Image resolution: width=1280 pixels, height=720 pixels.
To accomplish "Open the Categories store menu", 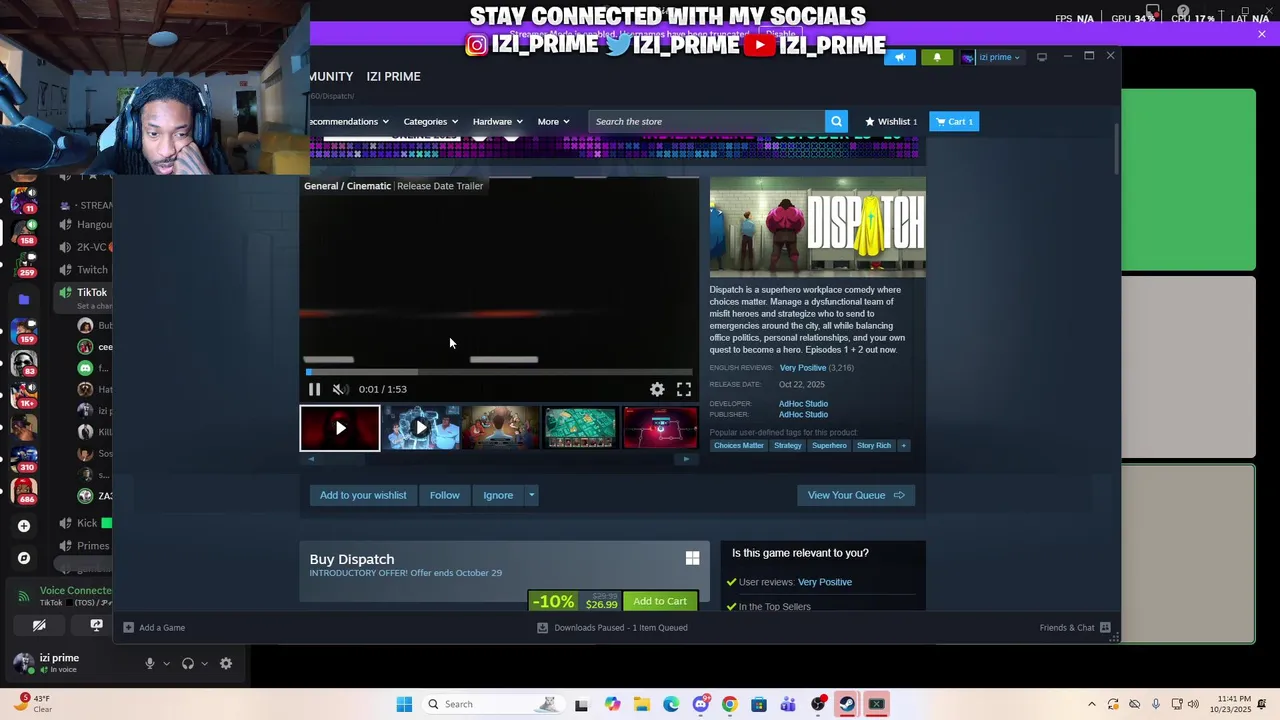I will click(x=431, y=121).
